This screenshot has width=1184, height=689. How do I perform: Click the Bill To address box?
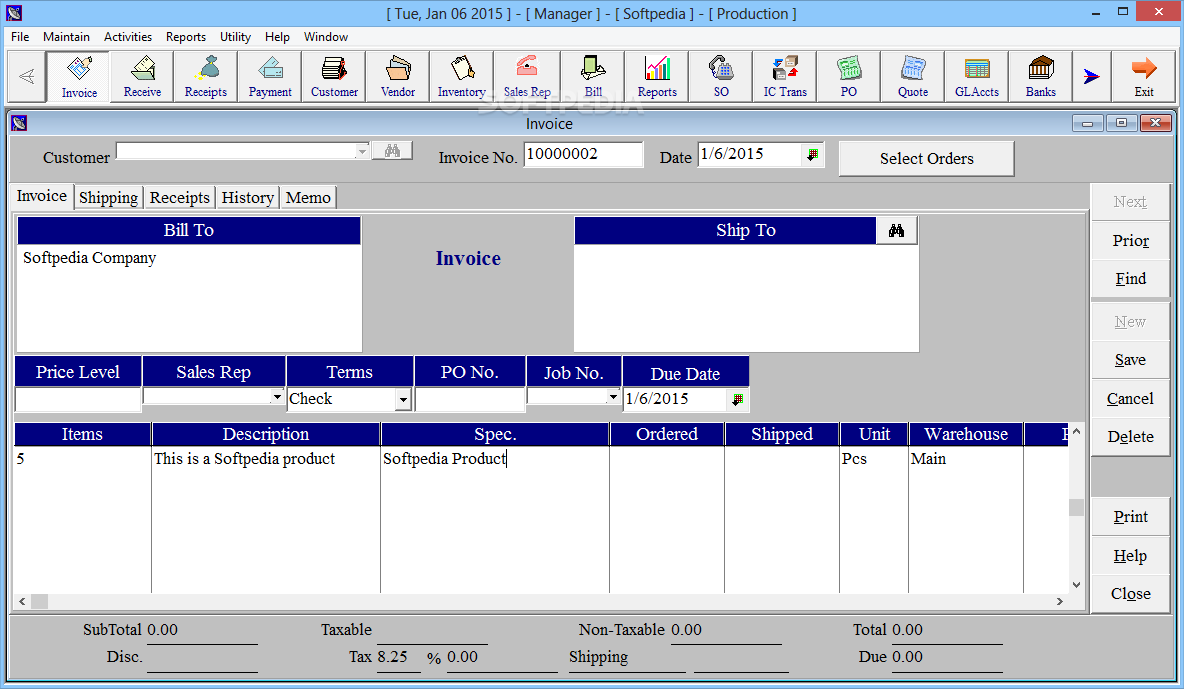click(189, 298)
